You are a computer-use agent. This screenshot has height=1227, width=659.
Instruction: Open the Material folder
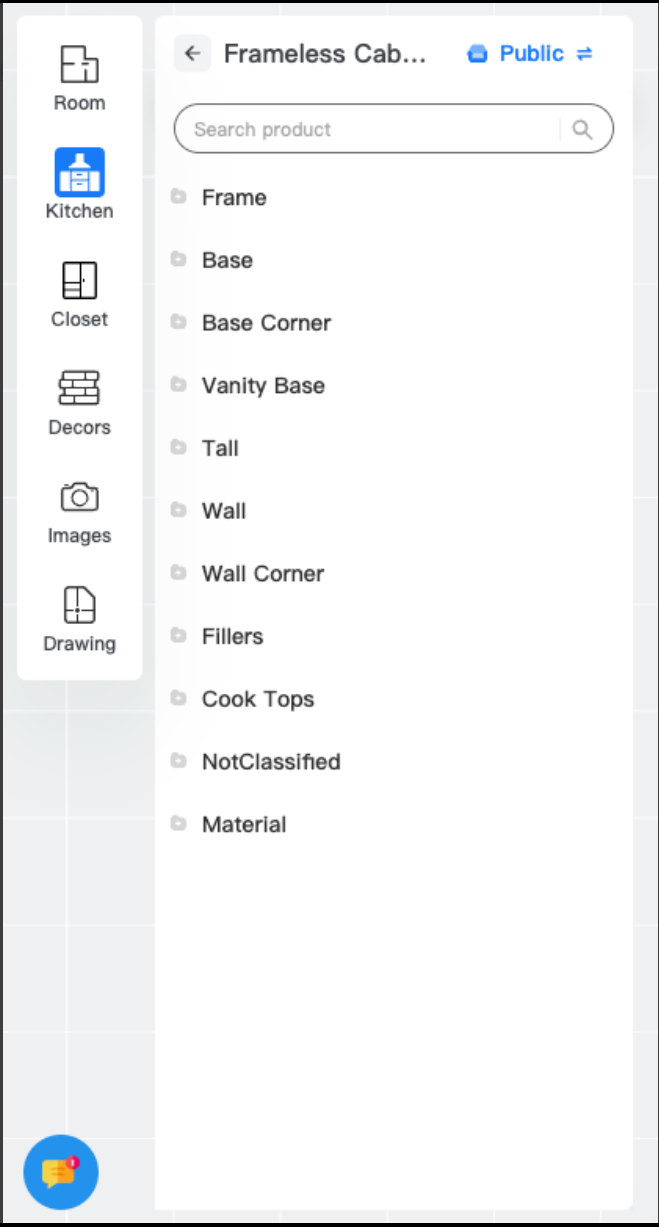click(243, 825)
